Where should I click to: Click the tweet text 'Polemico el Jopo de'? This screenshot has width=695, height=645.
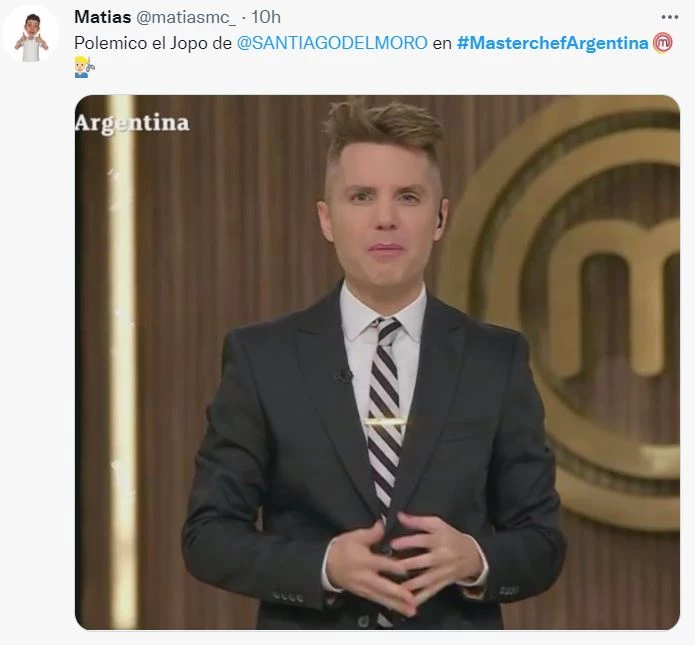pos(153,43)
